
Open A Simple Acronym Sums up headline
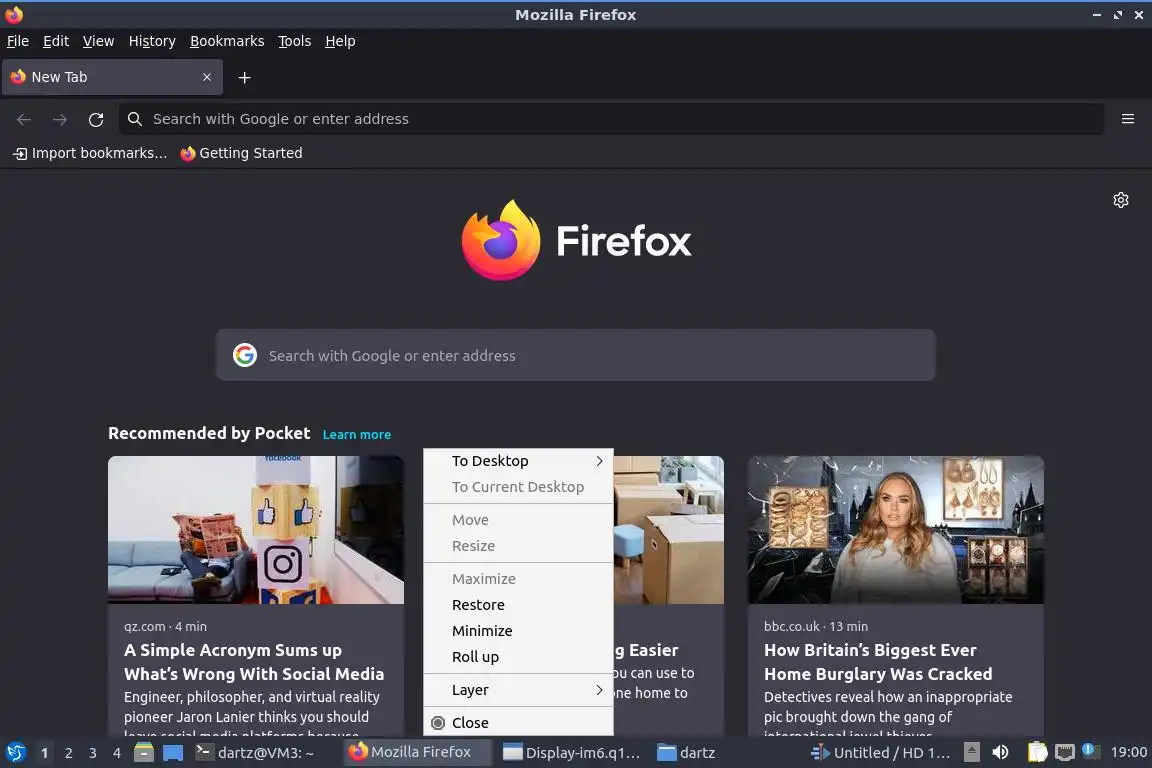(254, 662)
